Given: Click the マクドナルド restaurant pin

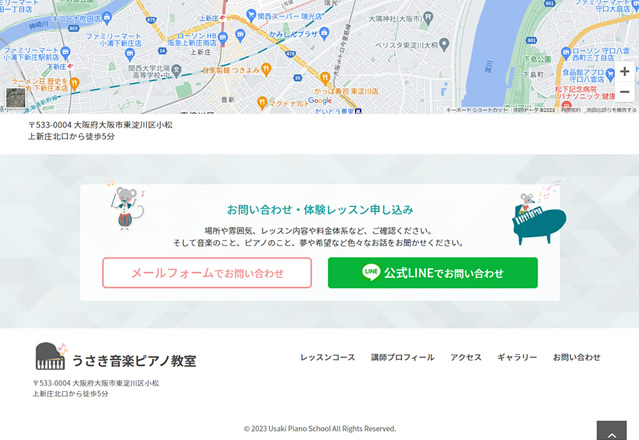Looking at the screenshot, I should (x=262, y=103).
